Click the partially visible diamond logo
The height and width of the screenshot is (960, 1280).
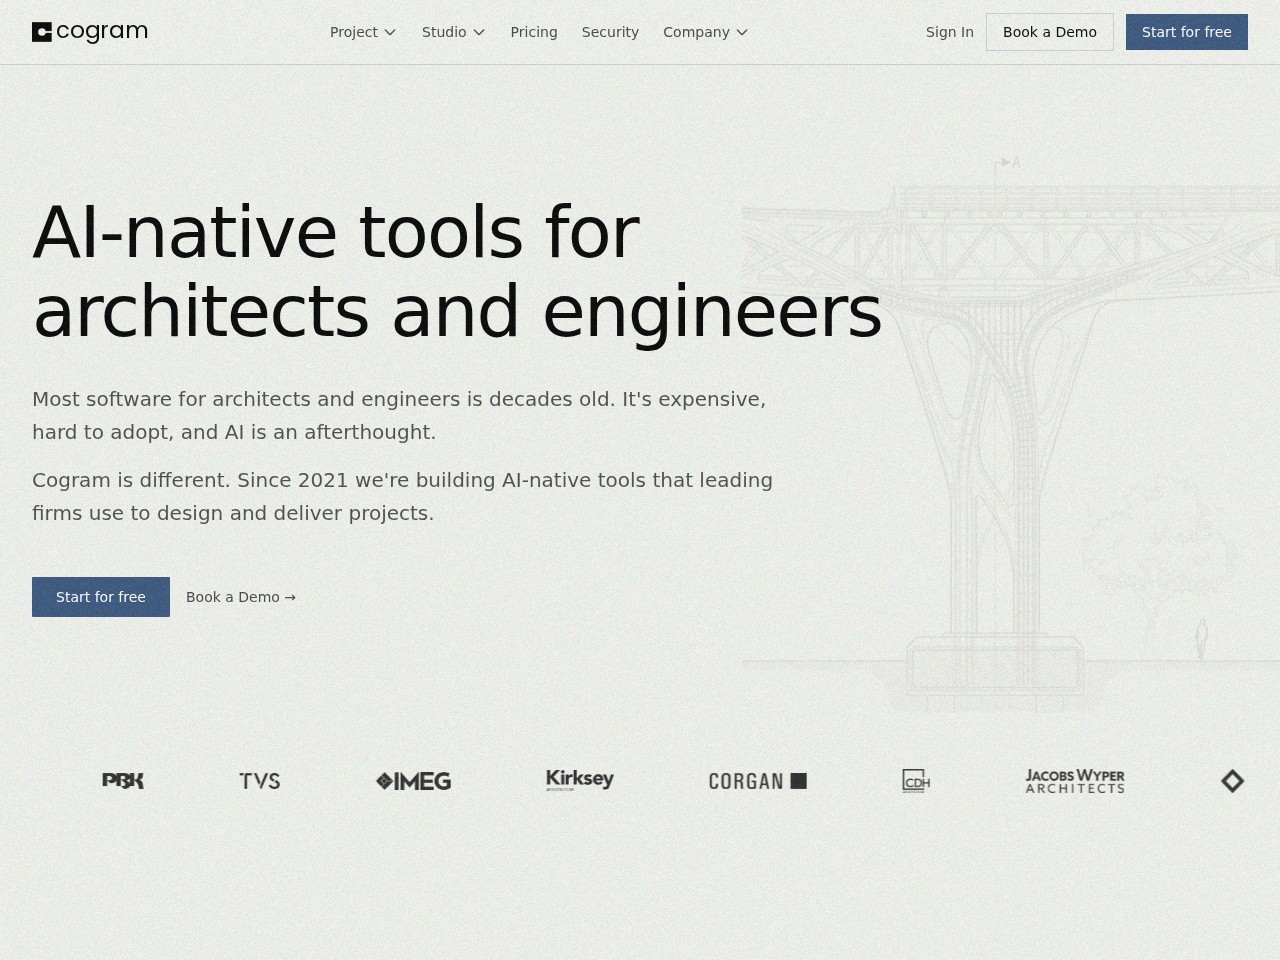pos(1232,781)
